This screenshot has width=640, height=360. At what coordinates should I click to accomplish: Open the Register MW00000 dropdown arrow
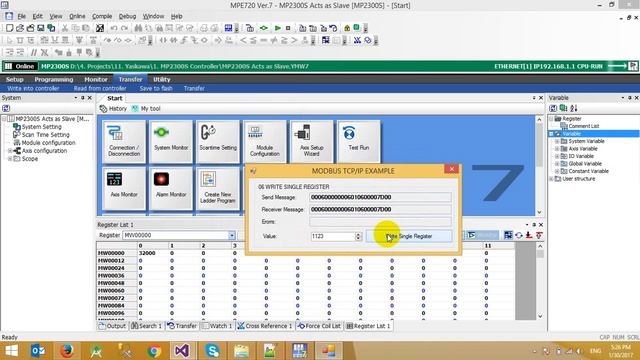[x=231, y=236]
